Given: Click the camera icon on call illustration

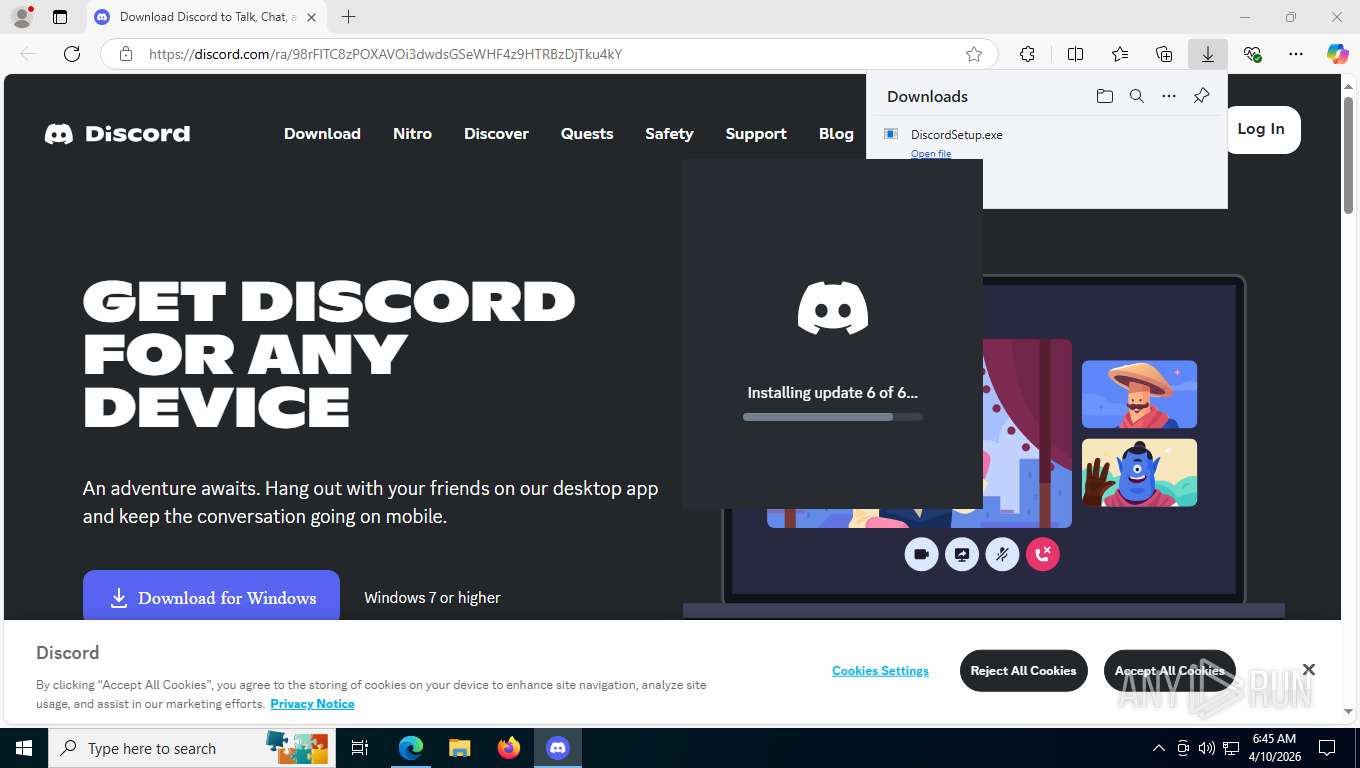Looking at the screenshot, I should coord(921,554).
